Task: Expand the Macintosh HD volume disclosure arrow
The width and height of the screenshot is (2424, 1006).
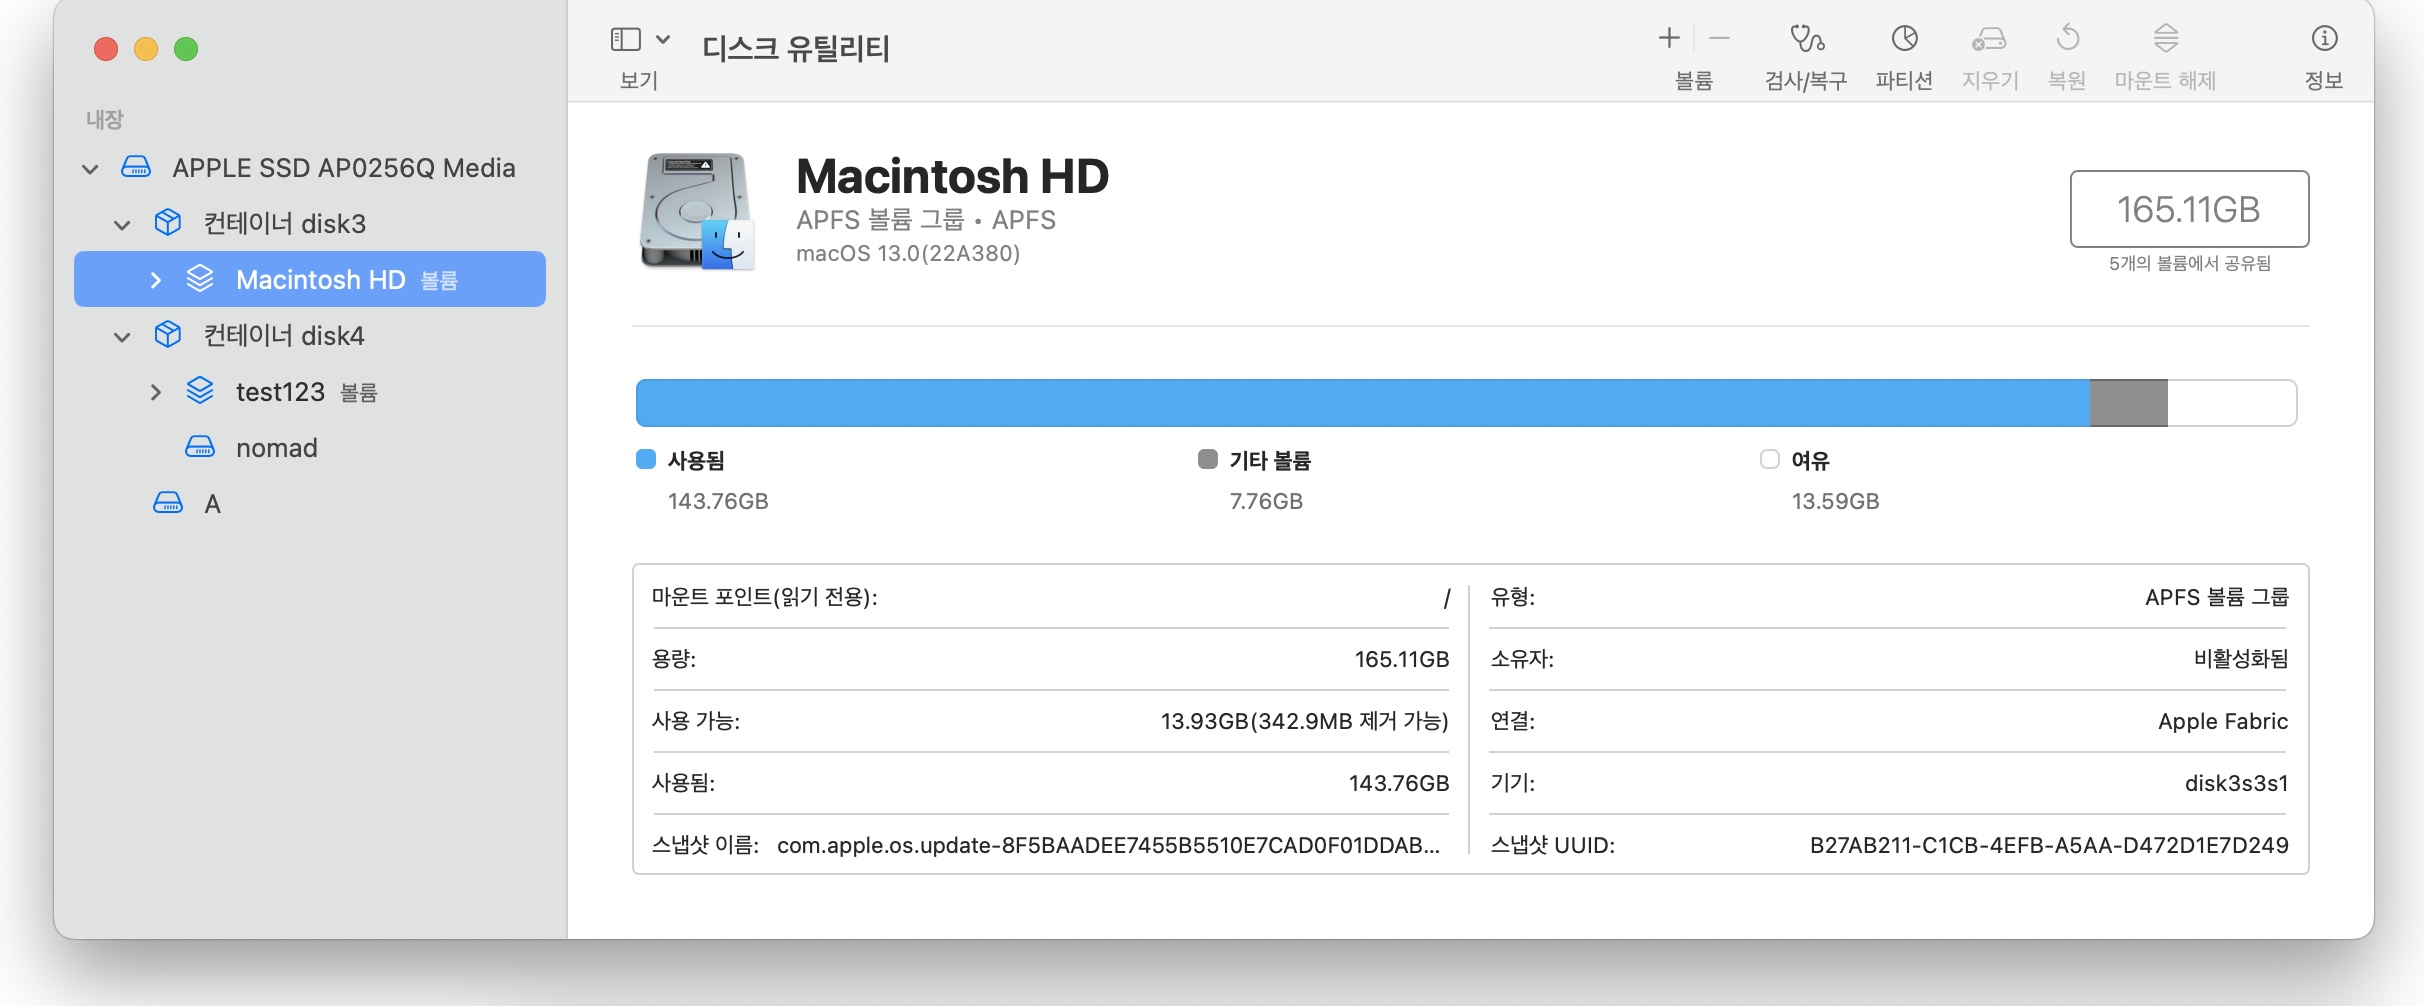Action: point(156,280)
